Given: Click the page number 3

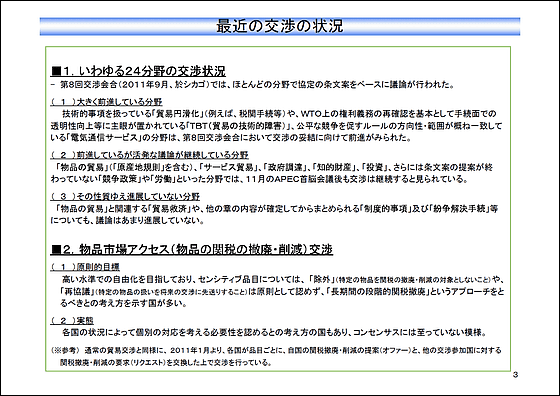Looking at the screenshot, I should [515, 375].
